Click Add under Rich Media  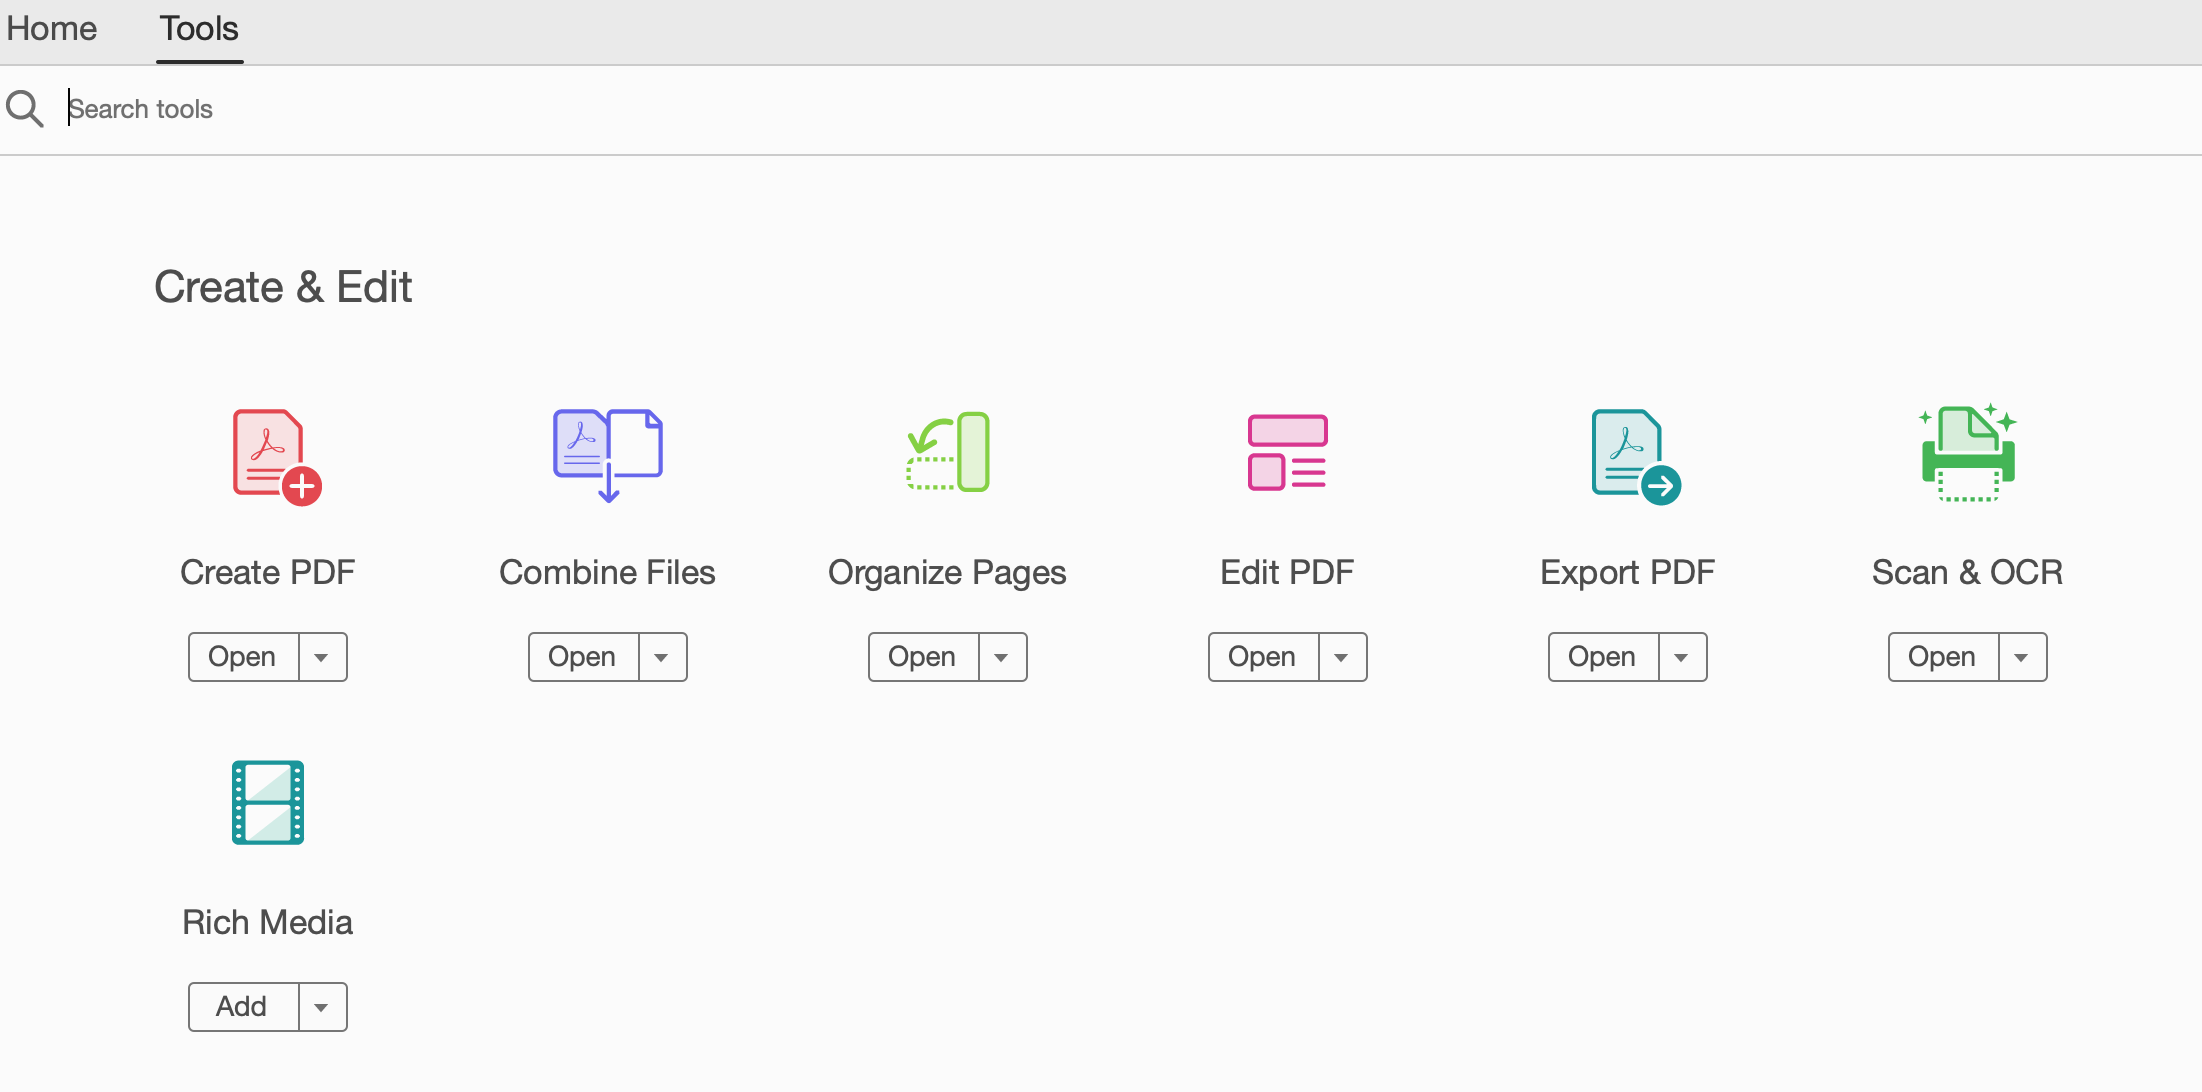click(x=241, y=1006)
